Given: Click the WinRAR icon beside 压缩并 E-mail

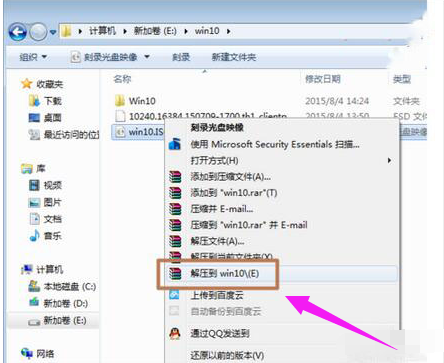Looking at the screenshot, I should click(x=175, y=209).
